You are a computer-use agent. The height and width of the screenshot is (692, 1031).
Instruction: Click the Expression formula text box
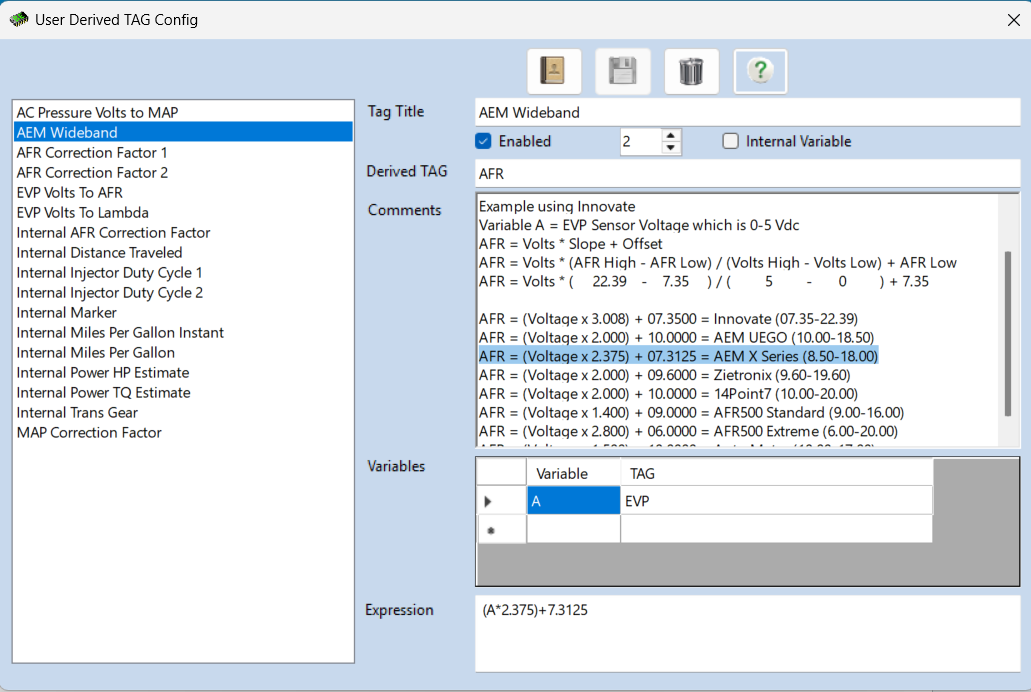[745, 633]
